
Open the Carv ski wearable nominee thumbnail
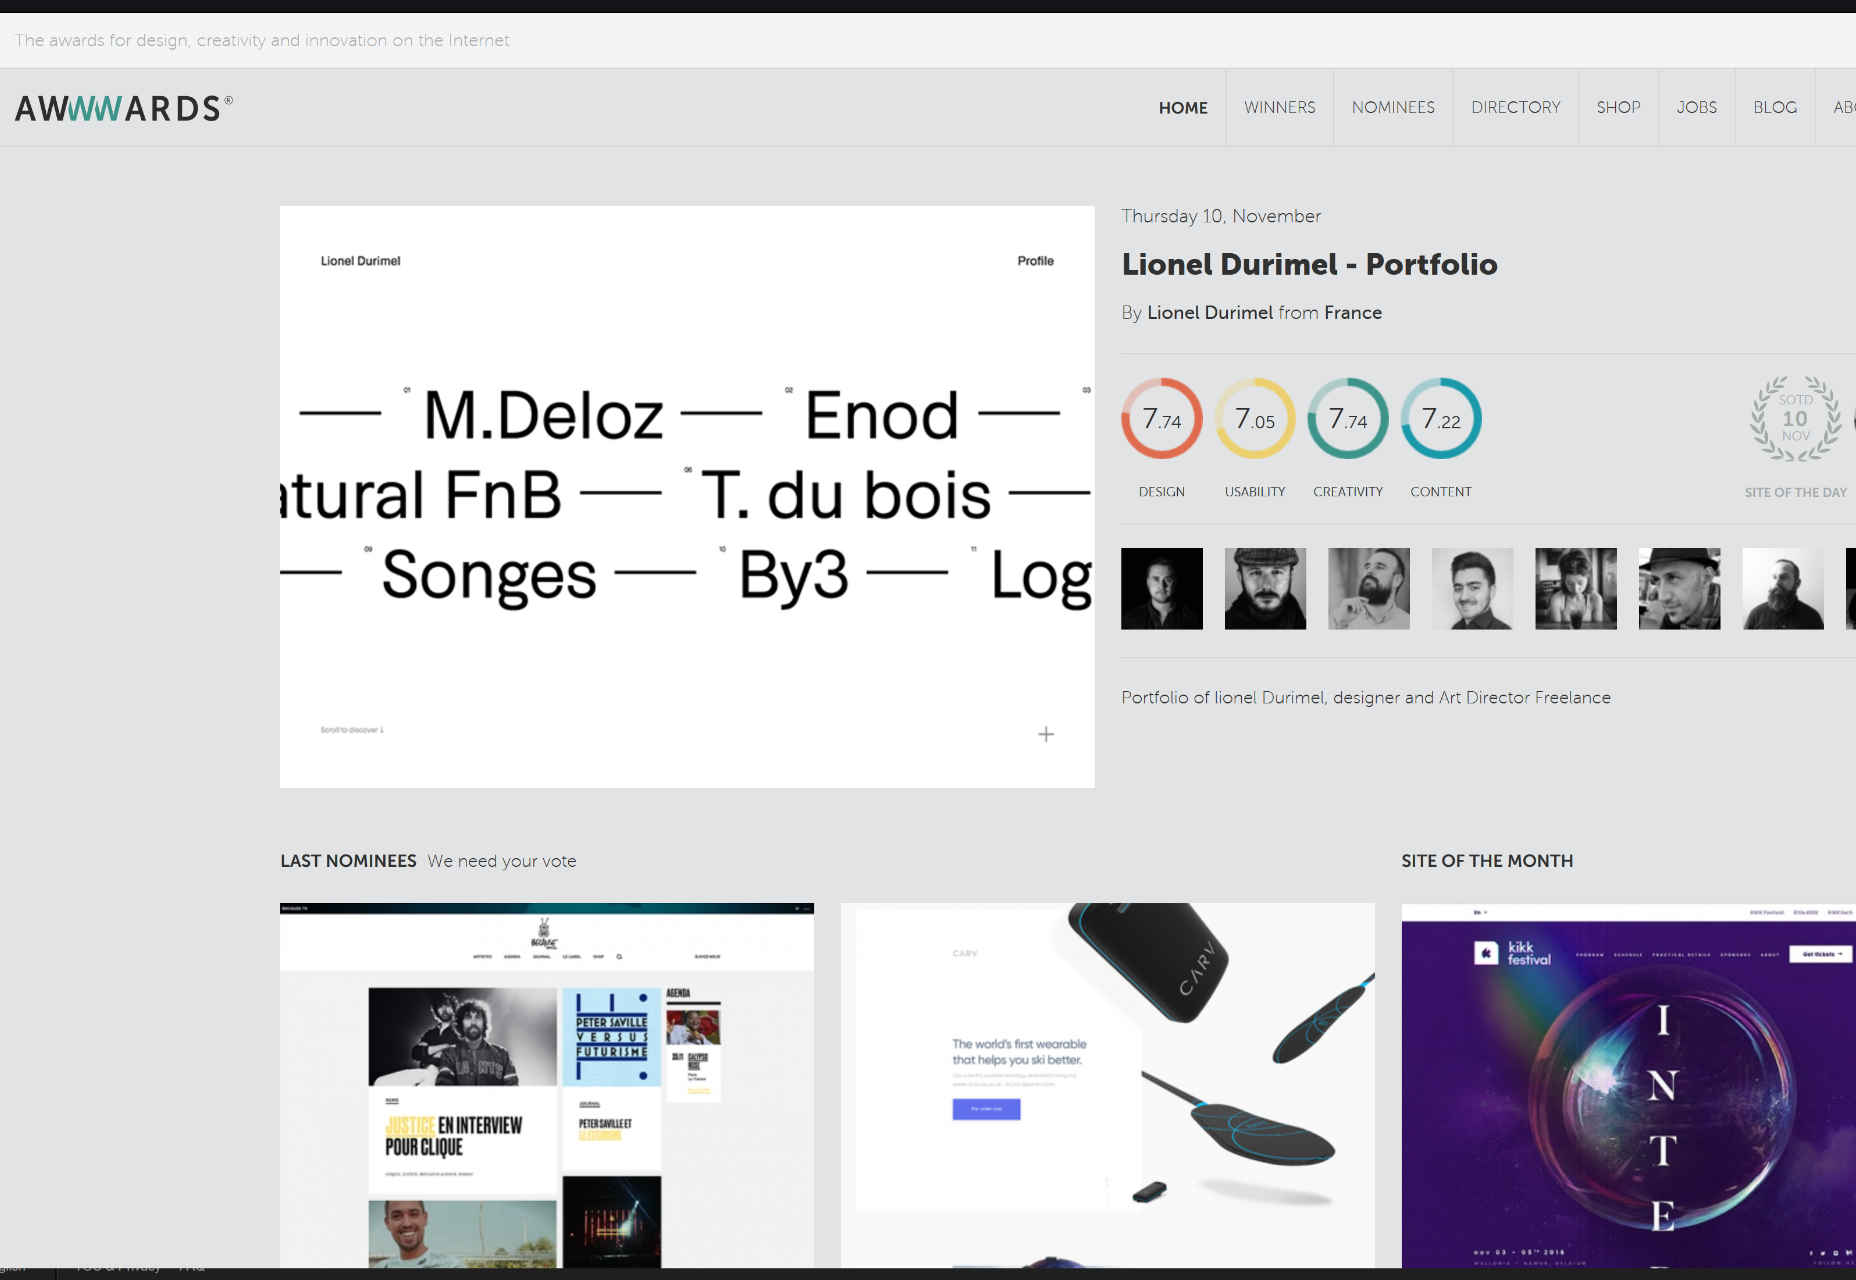coord(1108,1086)
